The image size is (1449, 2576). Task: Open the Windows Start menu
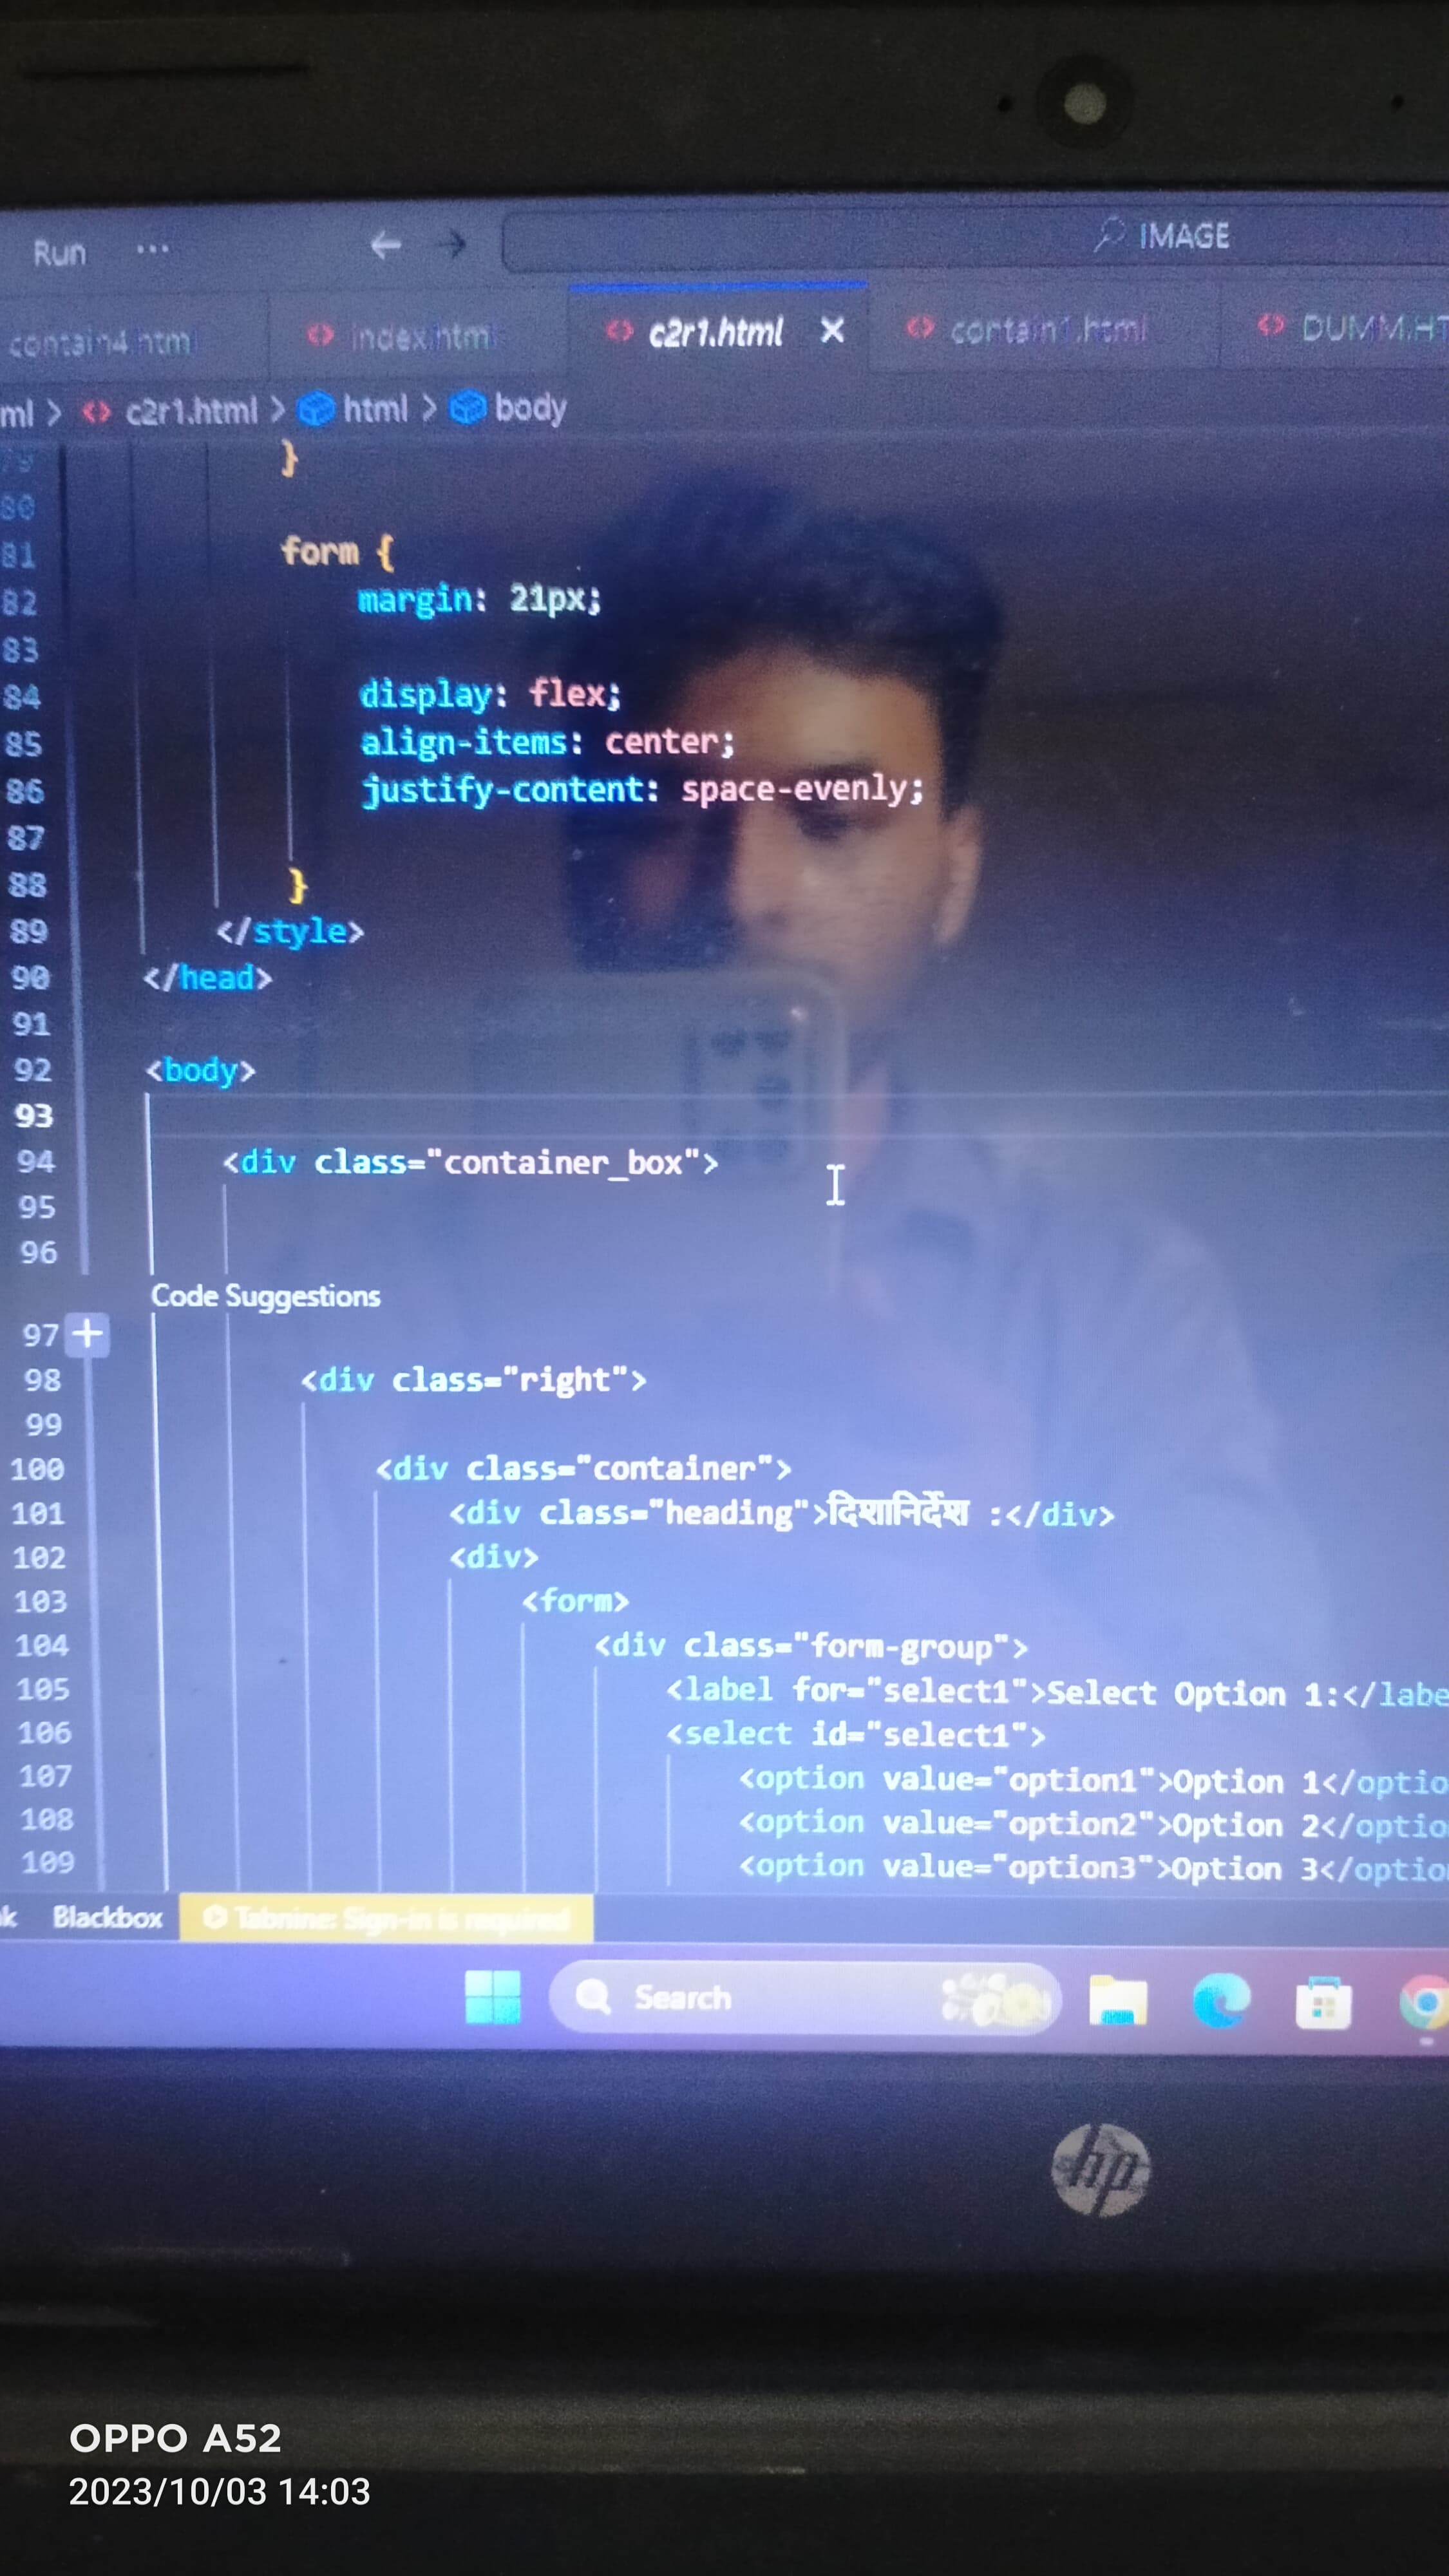tap(493, 1997)
